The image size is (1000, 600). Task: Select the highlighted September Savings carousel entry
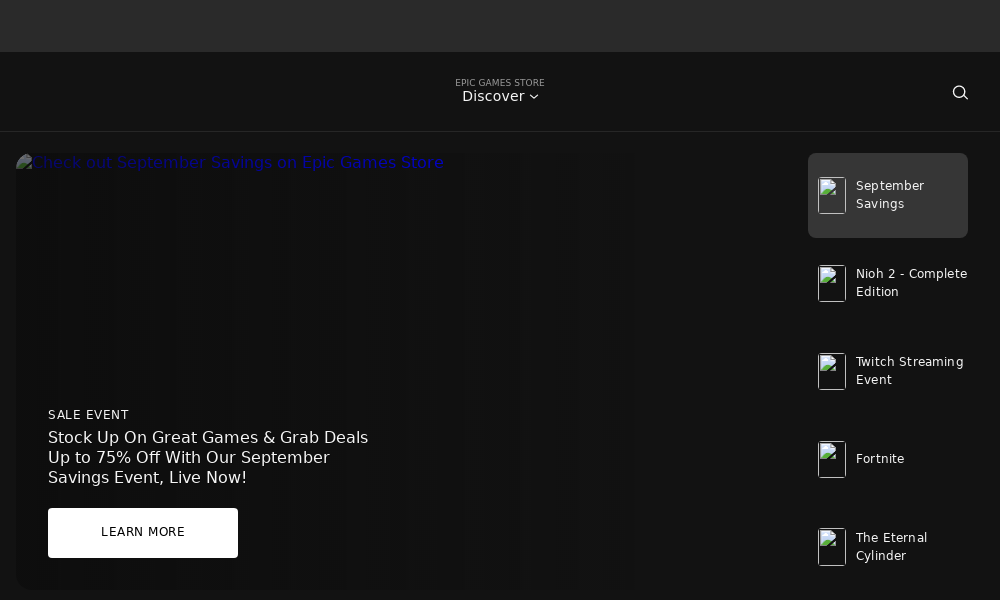point(888,196)
